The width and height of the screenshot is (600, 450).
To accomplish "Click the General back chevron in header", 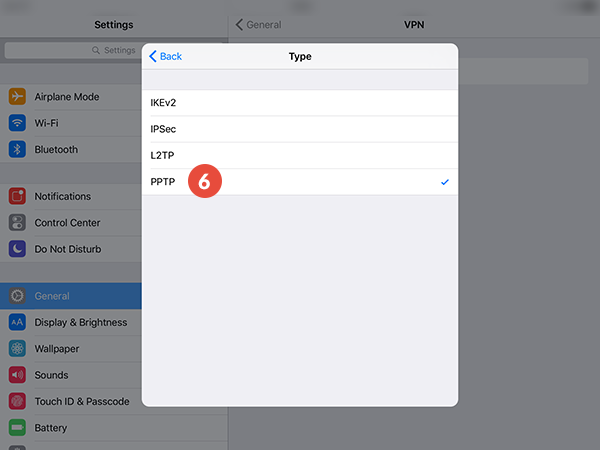I will [239, 25].
